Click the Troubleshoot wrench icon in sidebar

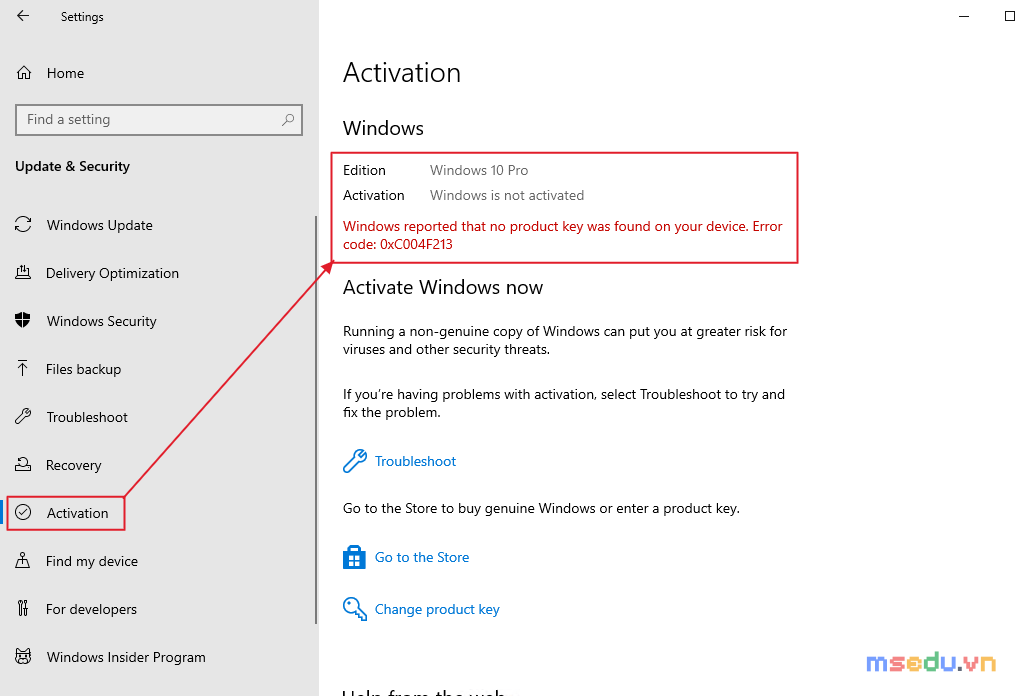[x=23, y=416]
